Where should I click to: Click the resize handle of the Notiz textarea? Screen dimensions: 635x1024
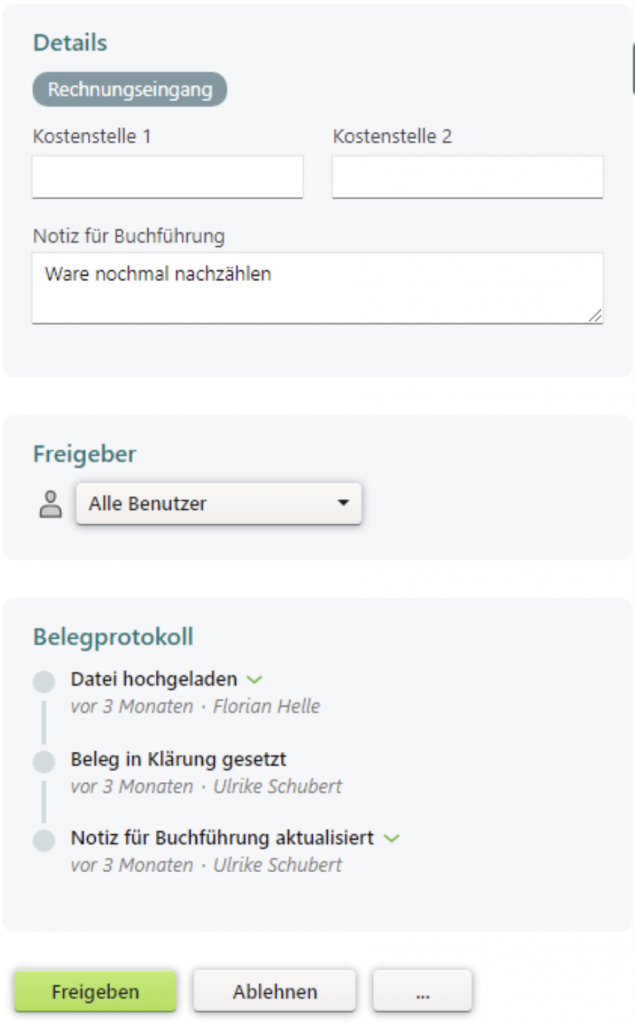(596, 315)
